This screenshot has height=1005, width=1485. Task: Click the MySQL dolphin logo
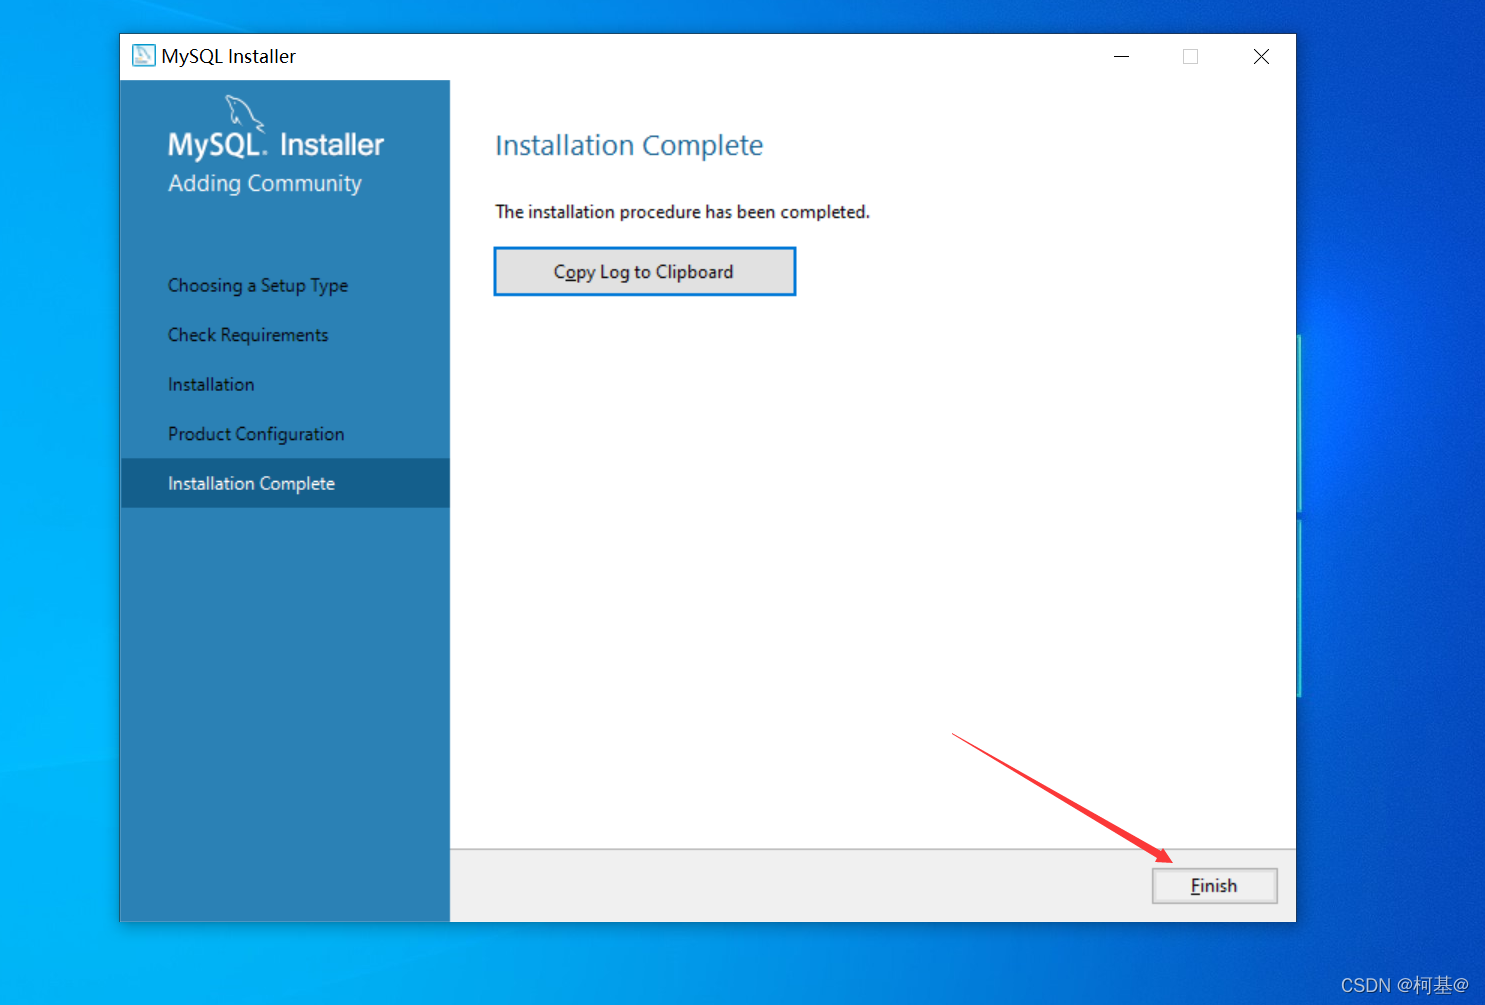point(244,113)
